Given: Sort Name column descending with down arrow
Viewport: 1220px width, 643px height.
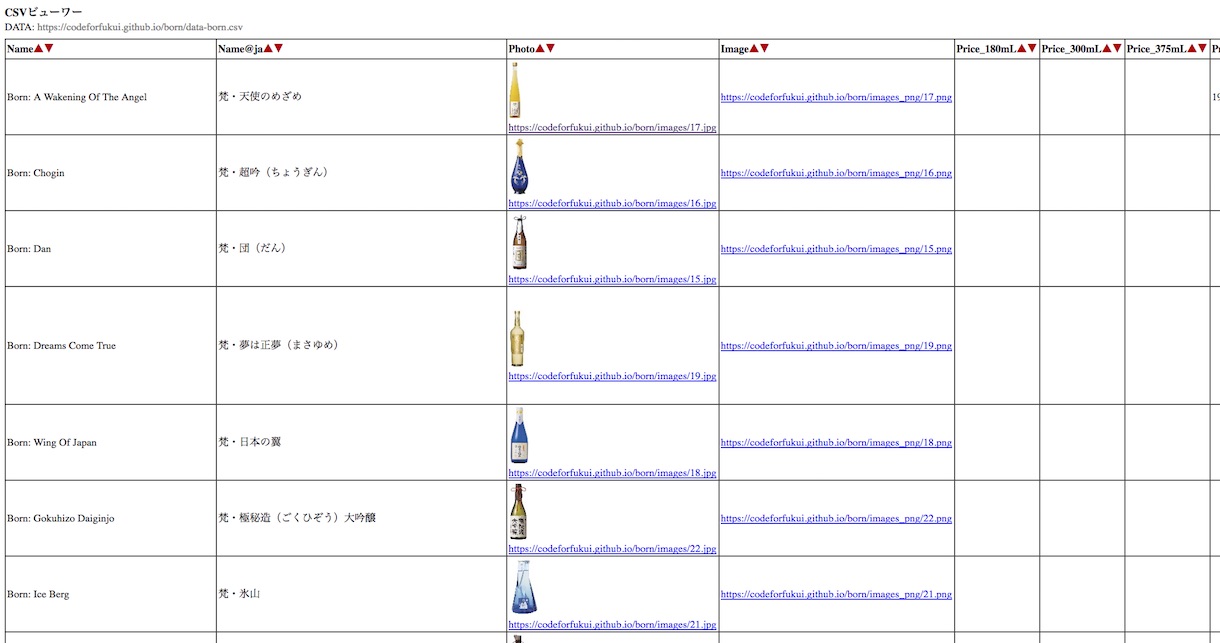Looking at the screenshot, I should [49, 49].
